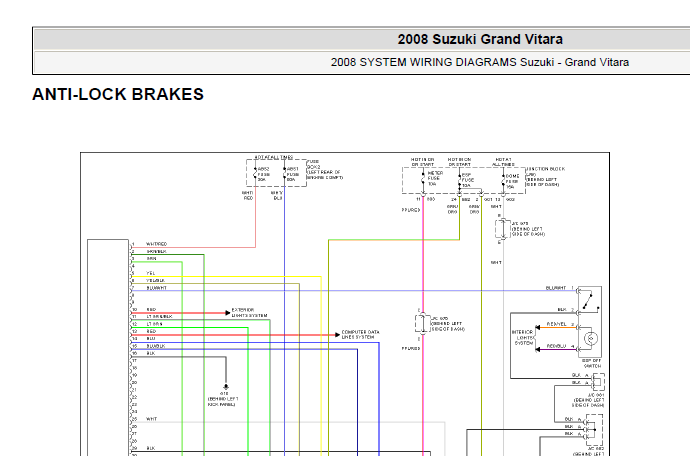Click the '2008 Suzuki Grand Vitara' title
Screen dimensions: 690x456
pyautogui.click(x=480, y=39)
